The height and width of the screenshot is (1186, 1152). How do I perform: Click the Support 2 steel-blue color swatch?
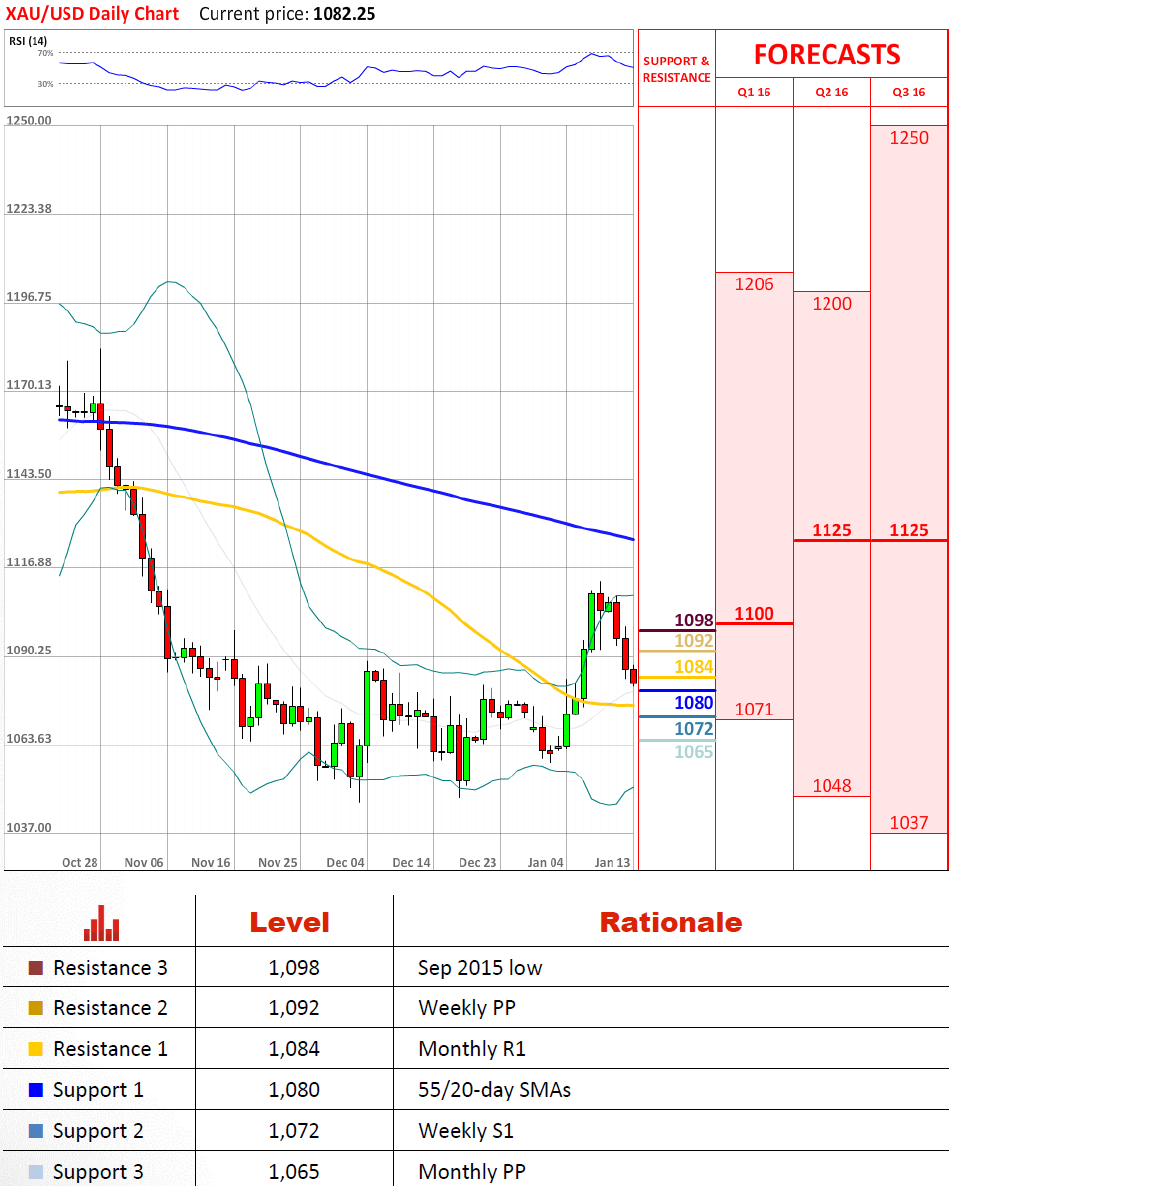click(36, 1131)
